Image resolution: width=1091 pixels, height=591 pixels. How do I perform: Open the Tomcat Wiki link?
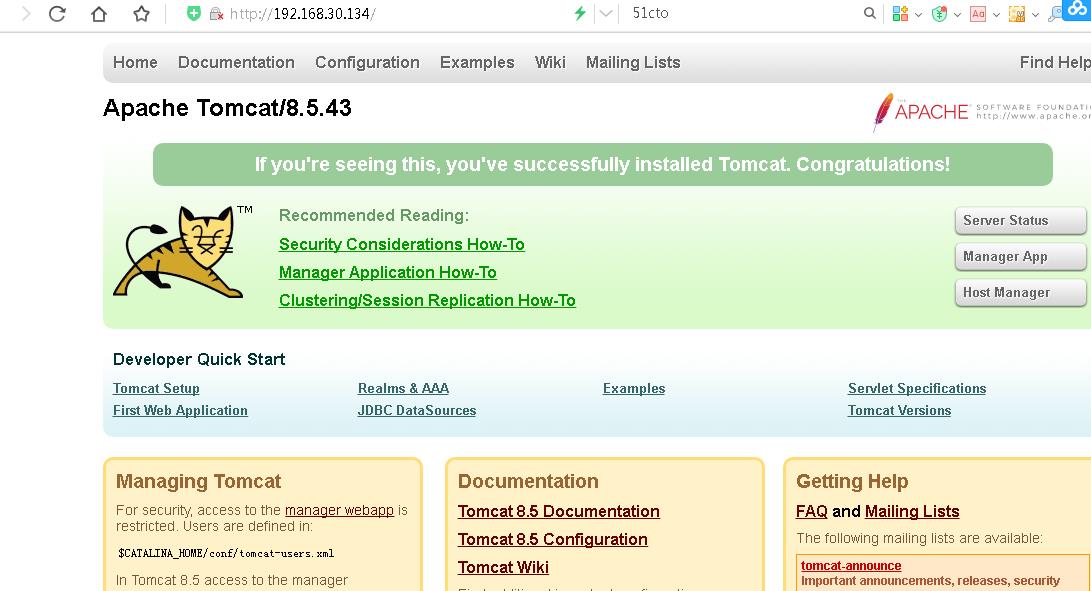point(503,567)
